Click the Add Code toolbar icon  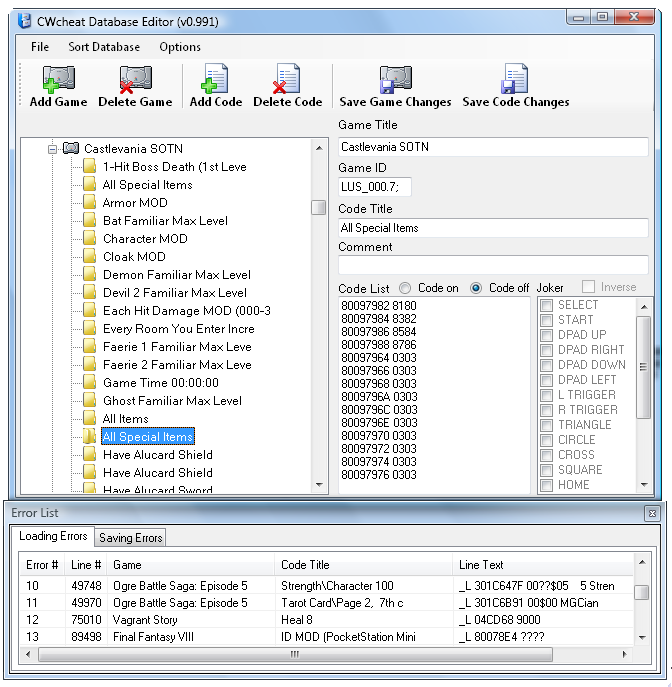click(215, 78)
